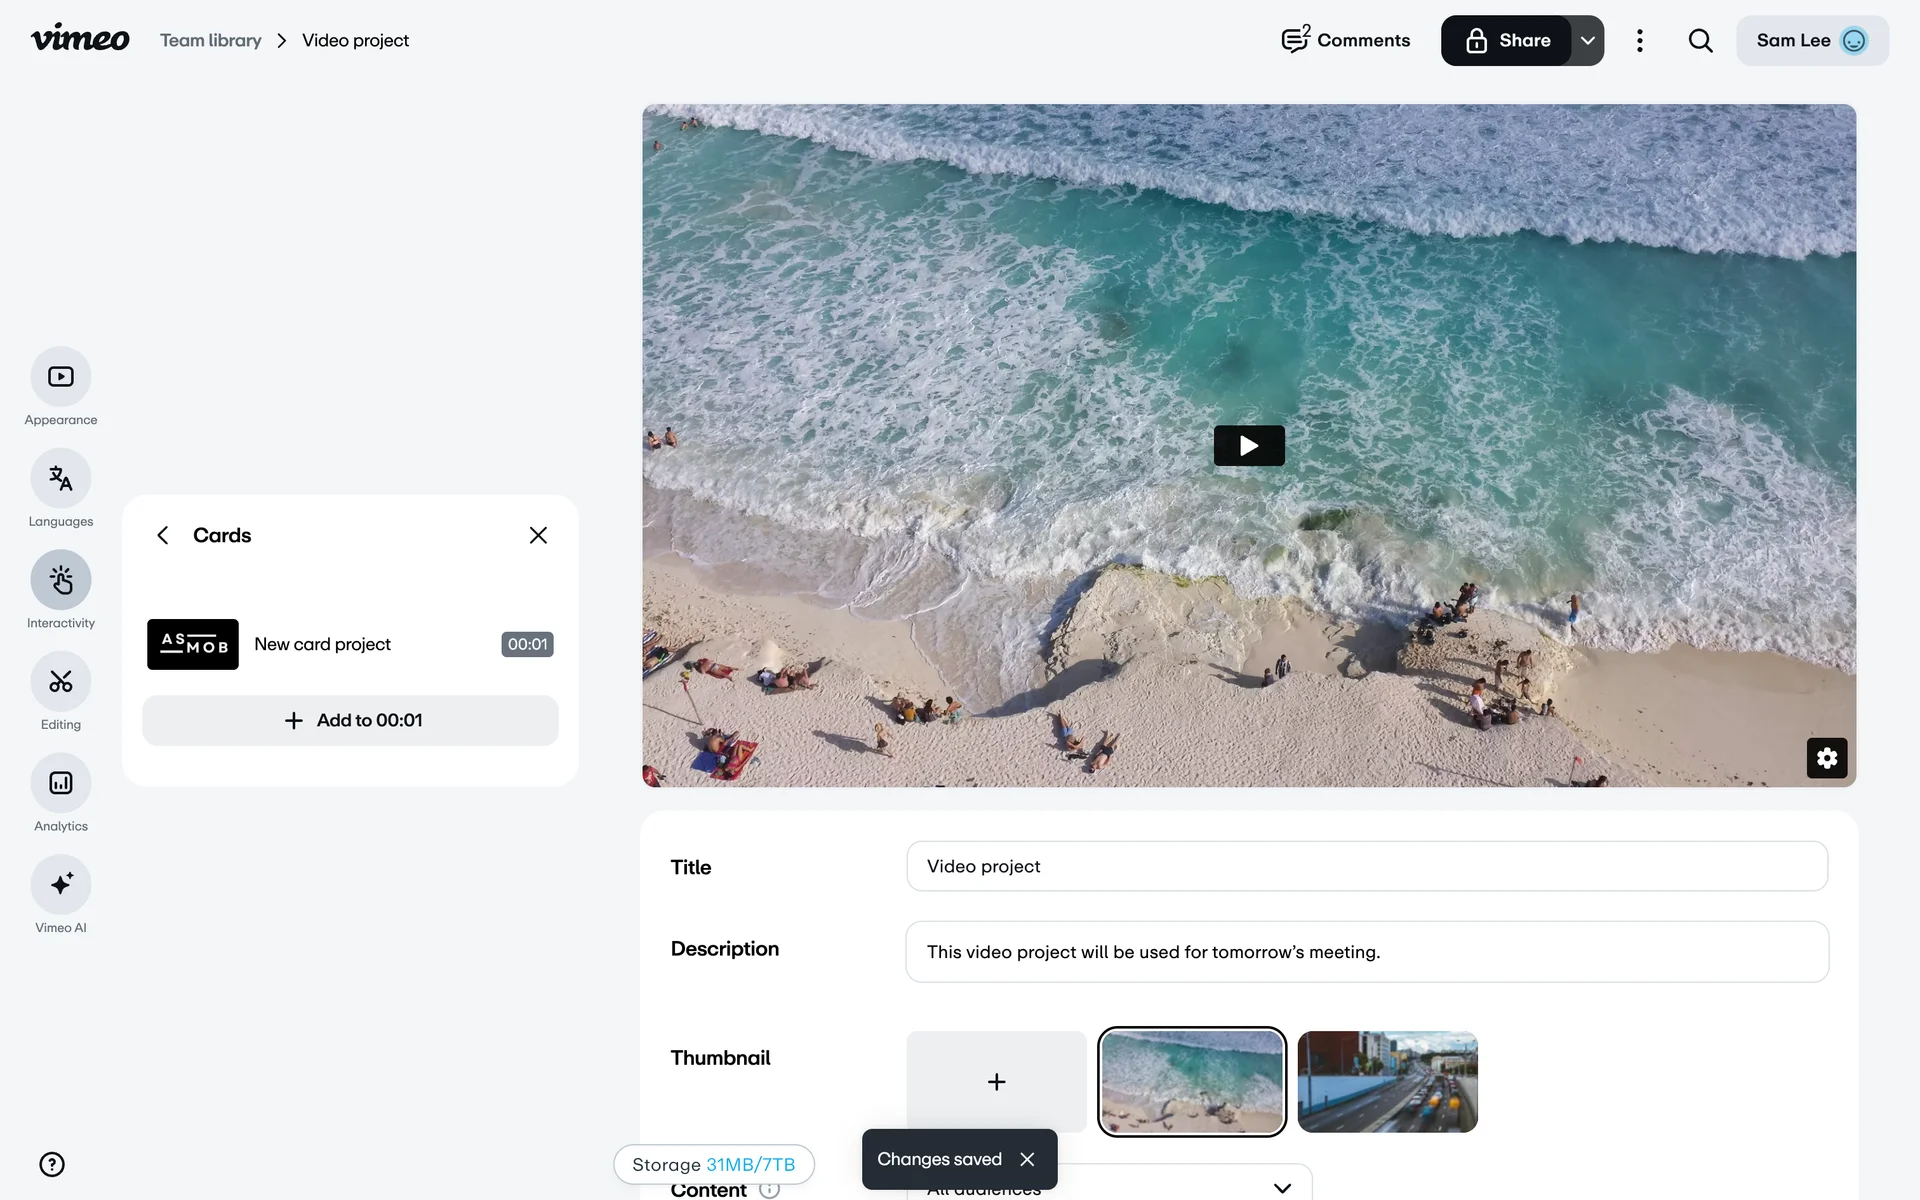Open the Sam Lee account menu
The image size is (1920, 1200).
1811,41
